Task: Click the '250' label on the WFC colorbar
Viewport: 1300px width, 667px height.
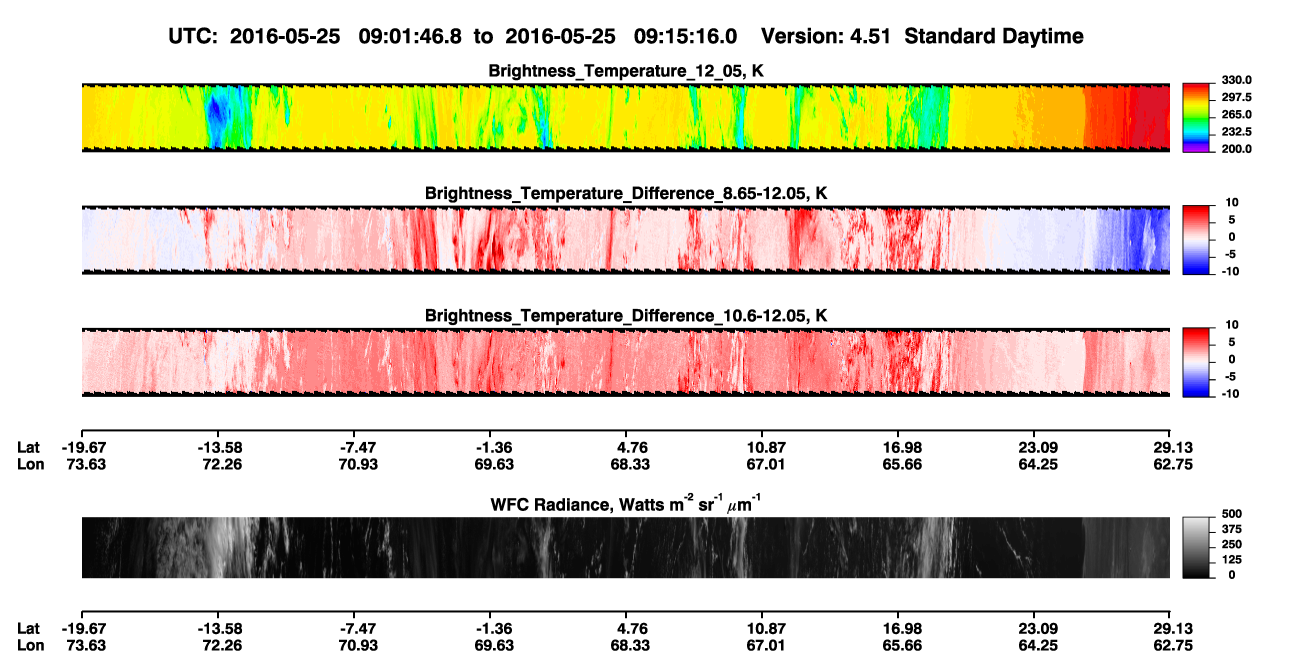Action: coord(1232,544)
